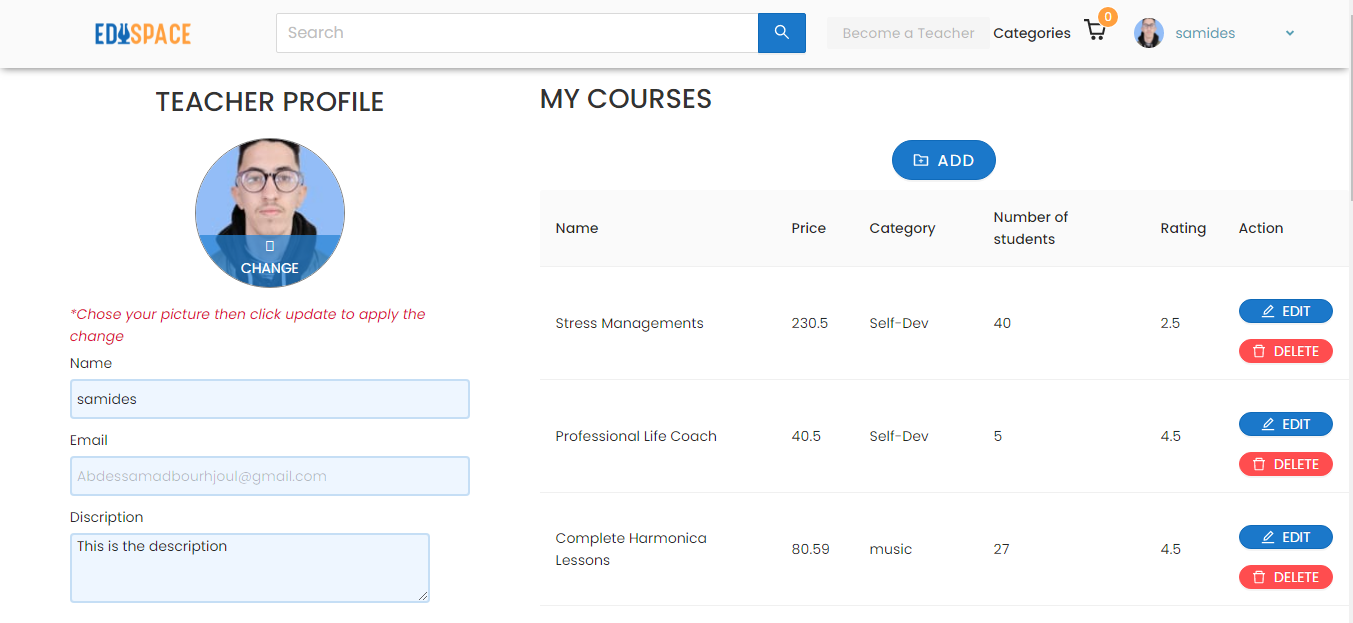Click the folder-plus icon on Add button
This screenshot has width=1353, height=623.
[921, 160]
